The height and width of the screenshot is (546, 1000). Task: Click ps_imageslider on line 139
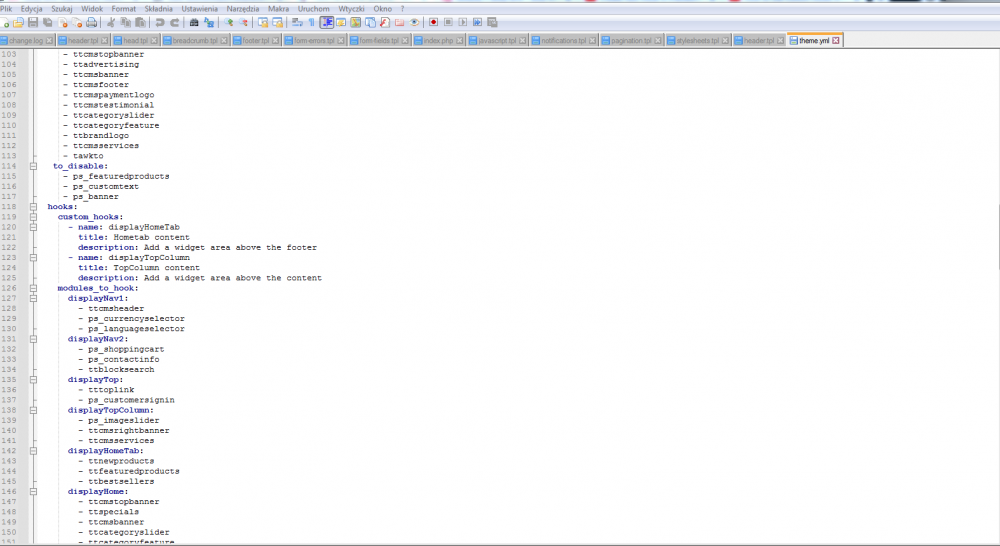point(124,420)
